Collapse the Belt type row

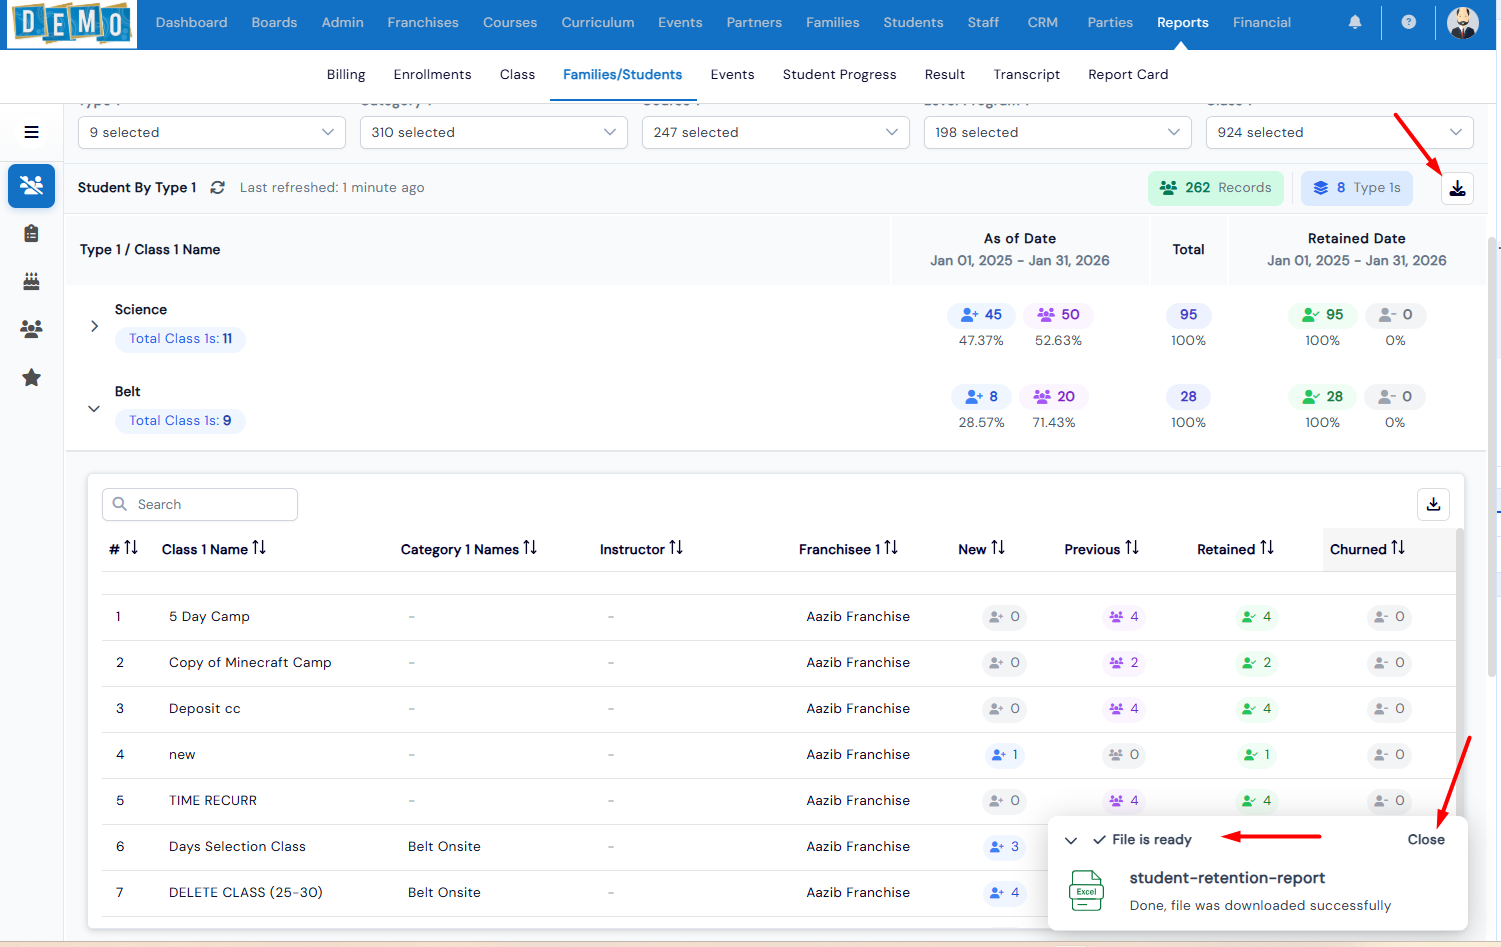pyautogui.click(x=94, y=408)
